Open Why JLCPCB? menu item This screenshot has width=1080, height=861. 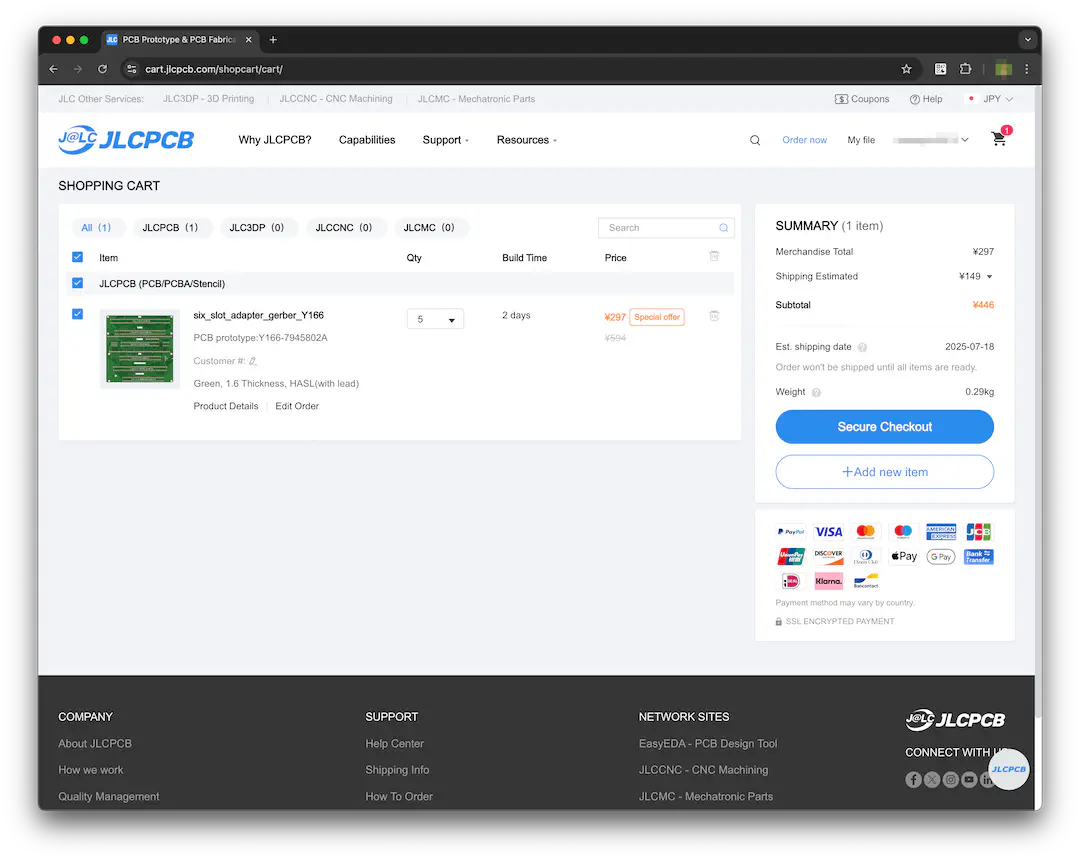275,140
